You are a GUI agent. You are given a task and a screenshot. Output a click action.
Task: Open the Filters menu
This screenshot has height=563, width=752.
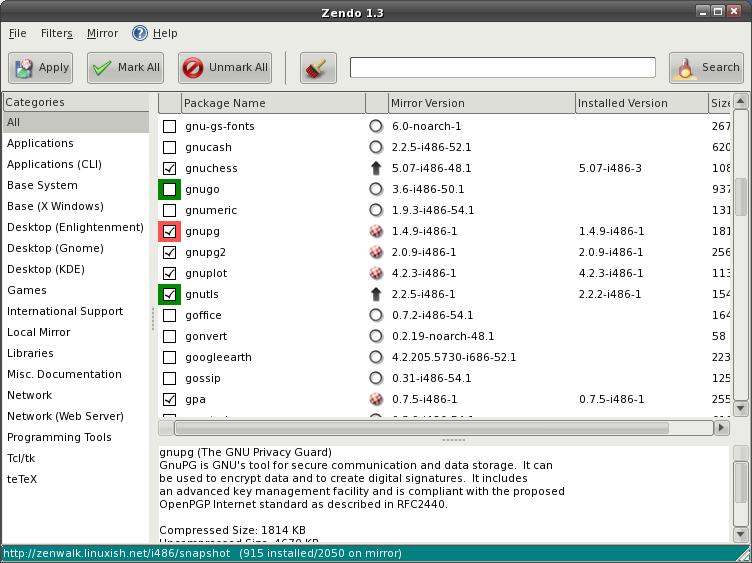pos(57,33)
